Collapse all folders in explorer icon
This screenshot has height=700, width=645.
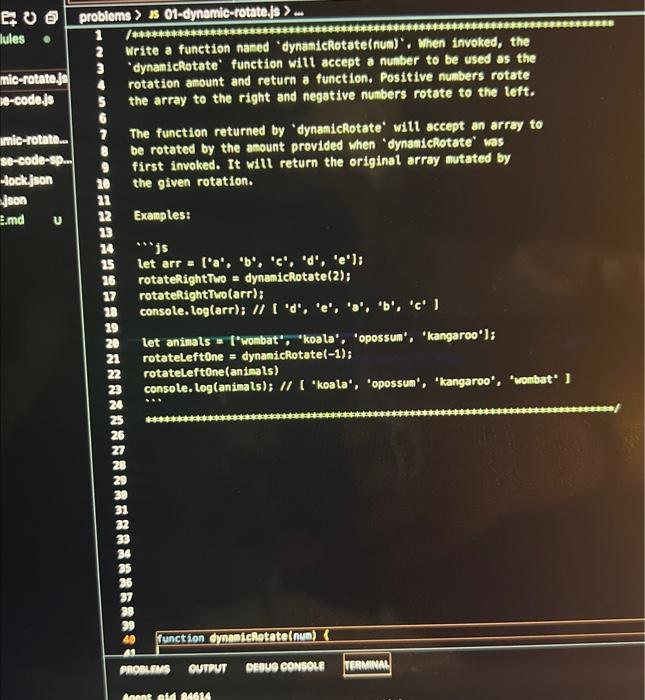(x=52, y=18)
